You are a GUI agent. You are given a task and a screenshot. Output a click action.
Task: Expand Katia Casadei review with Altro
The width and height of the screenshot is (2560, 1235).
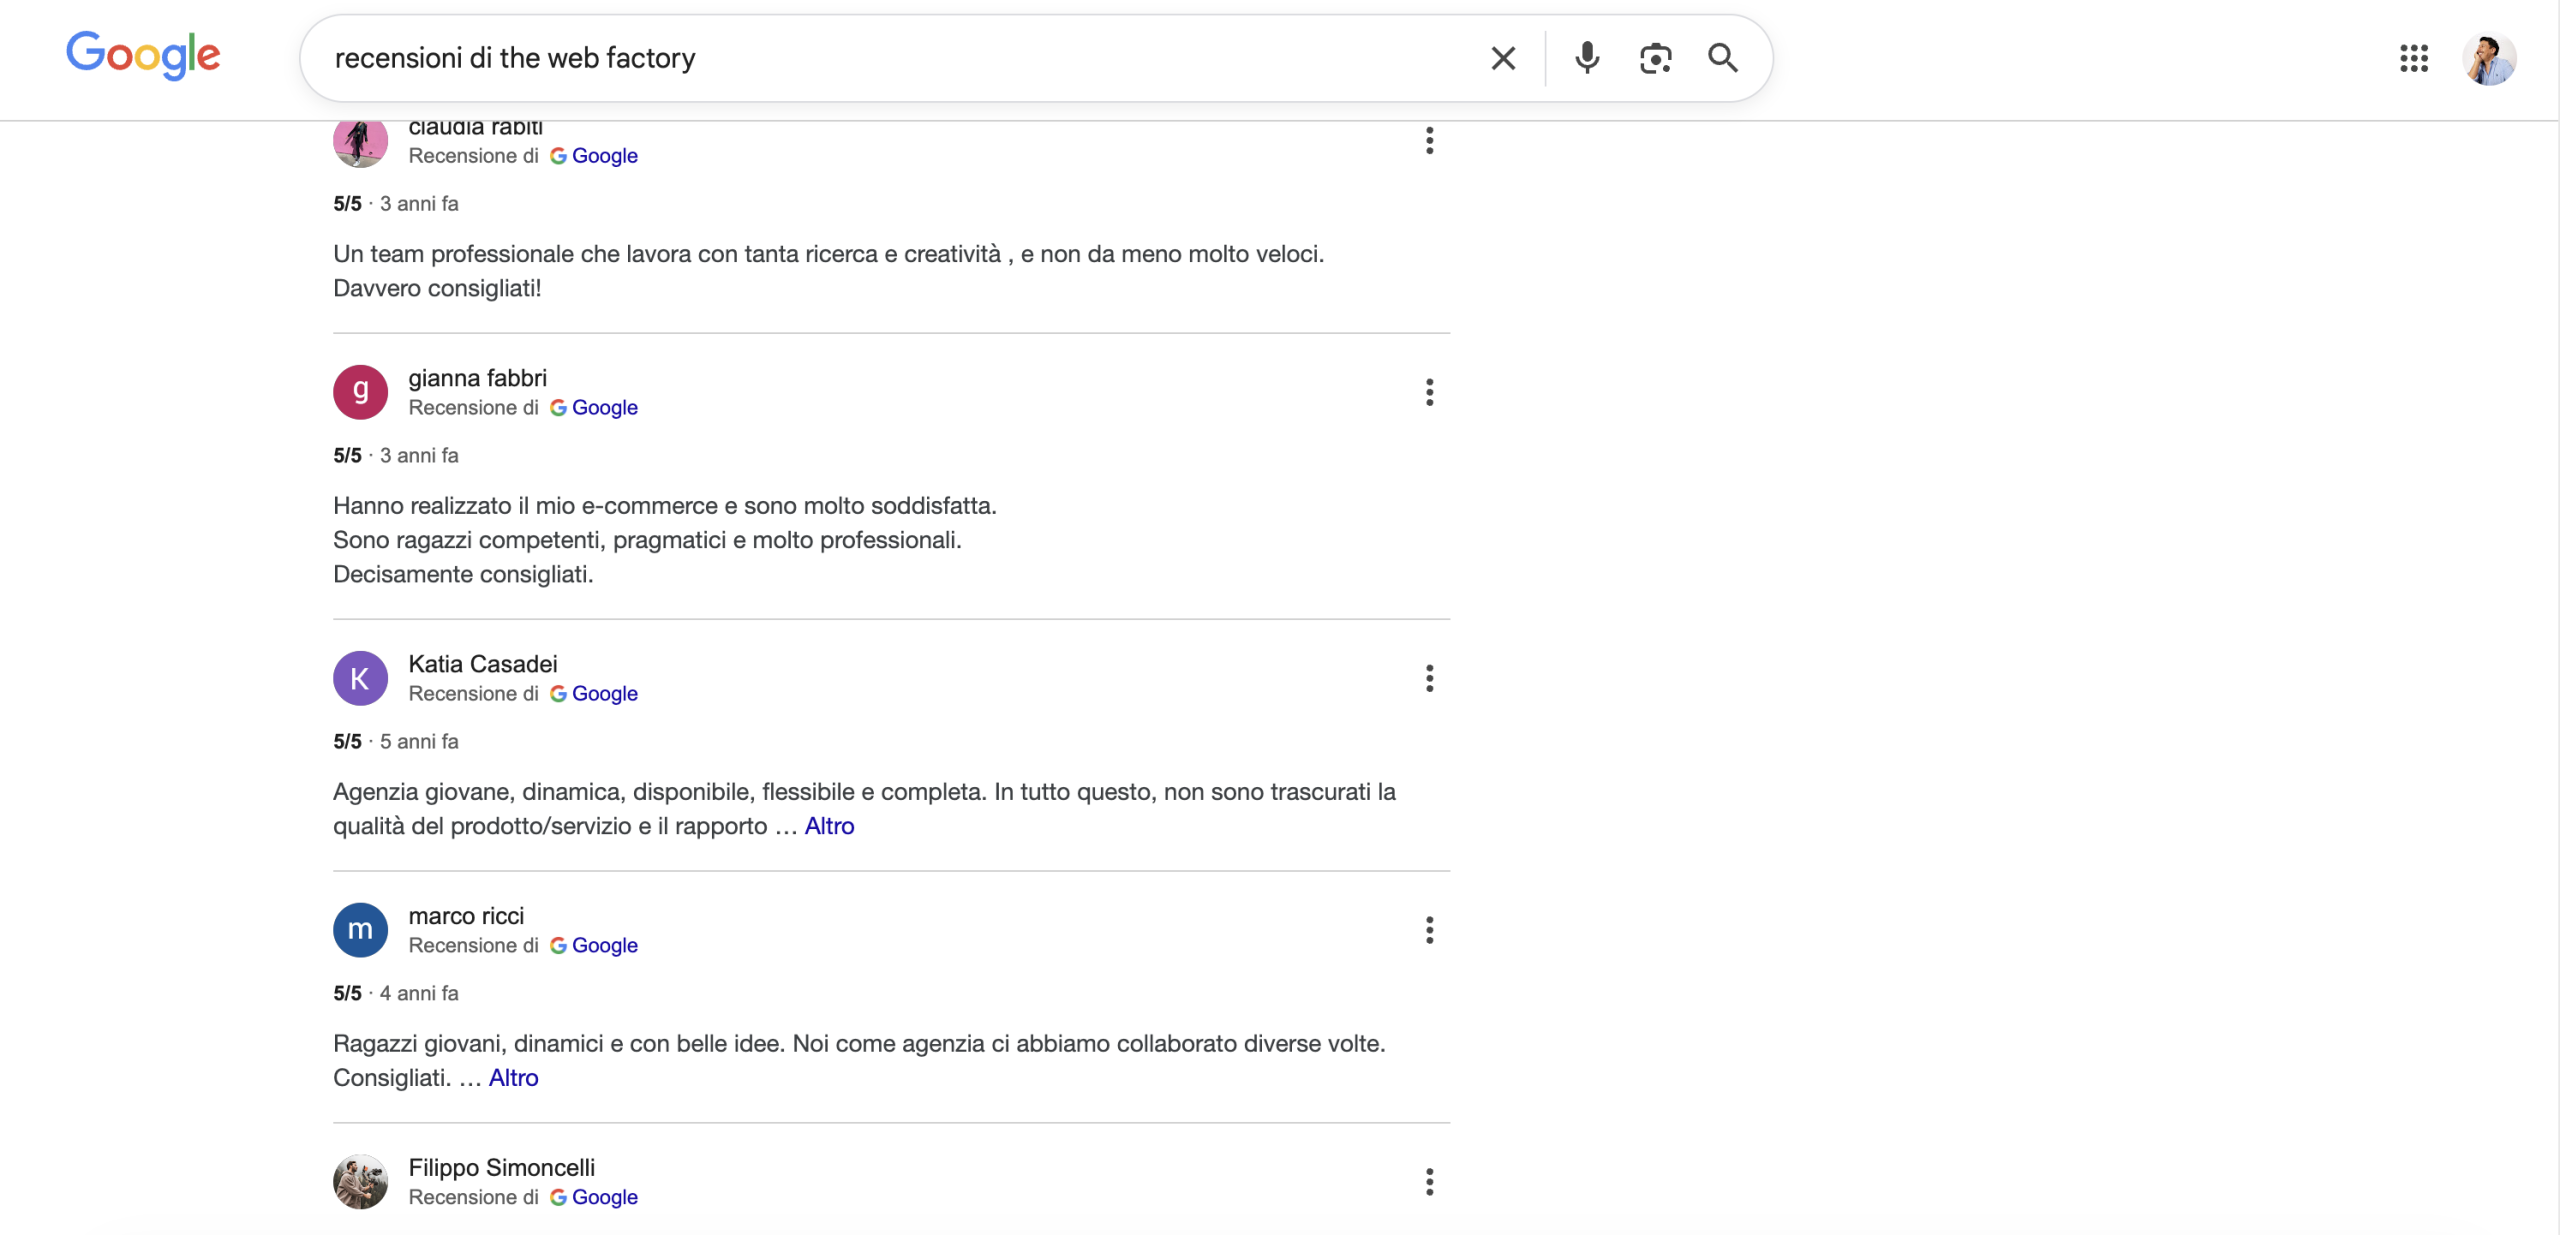pyautogui.click(x=829, y=826)
